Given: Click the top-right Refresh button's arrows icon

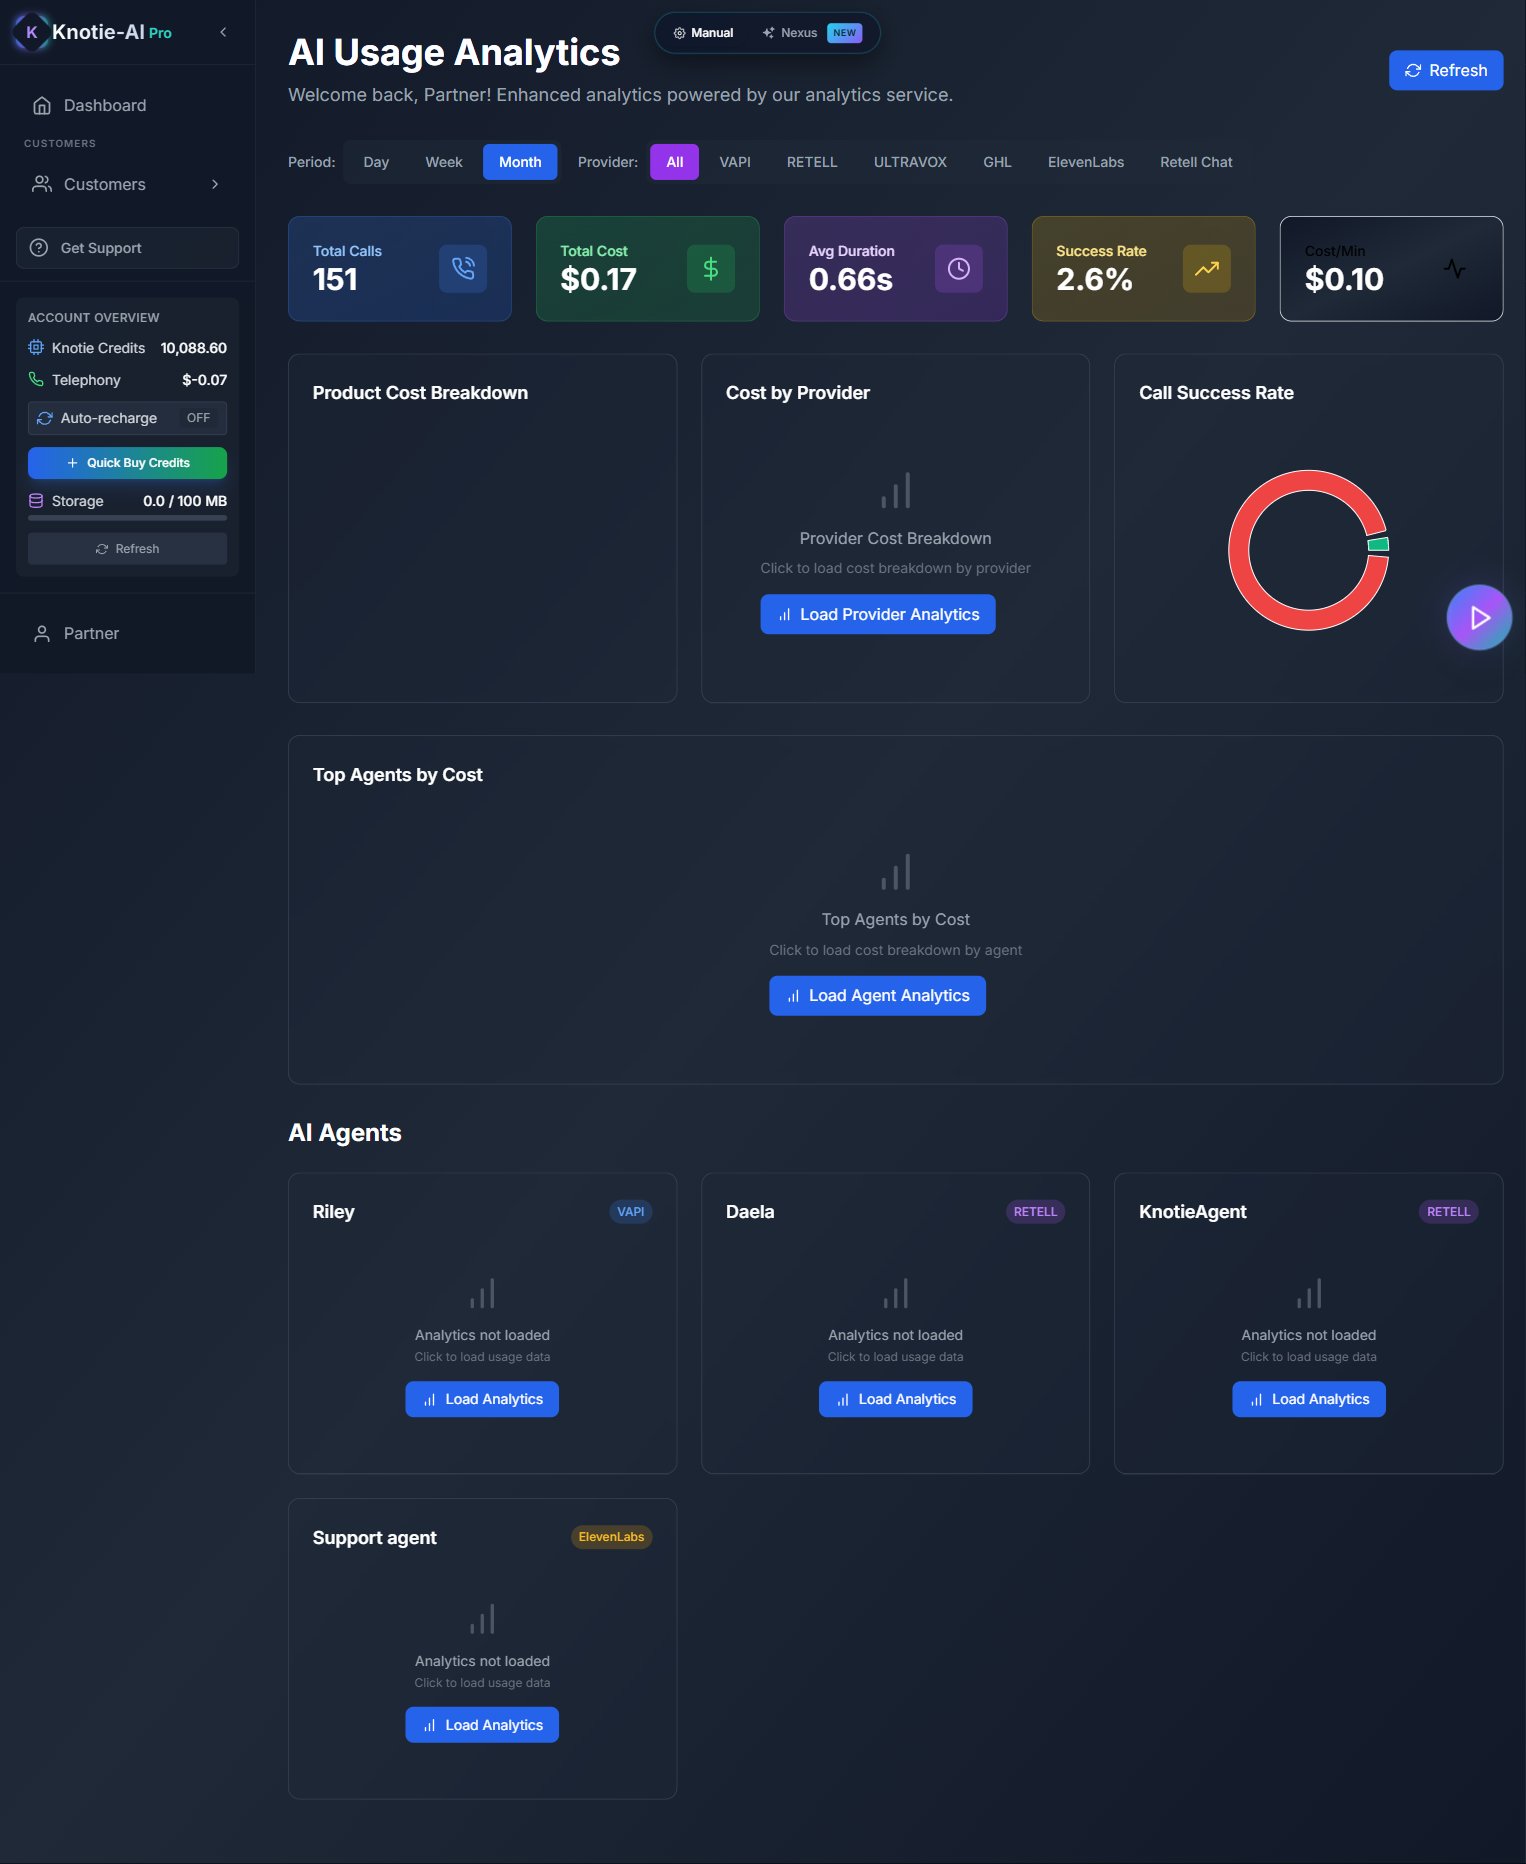Looking at the screenshot, I should (1413, 70).
